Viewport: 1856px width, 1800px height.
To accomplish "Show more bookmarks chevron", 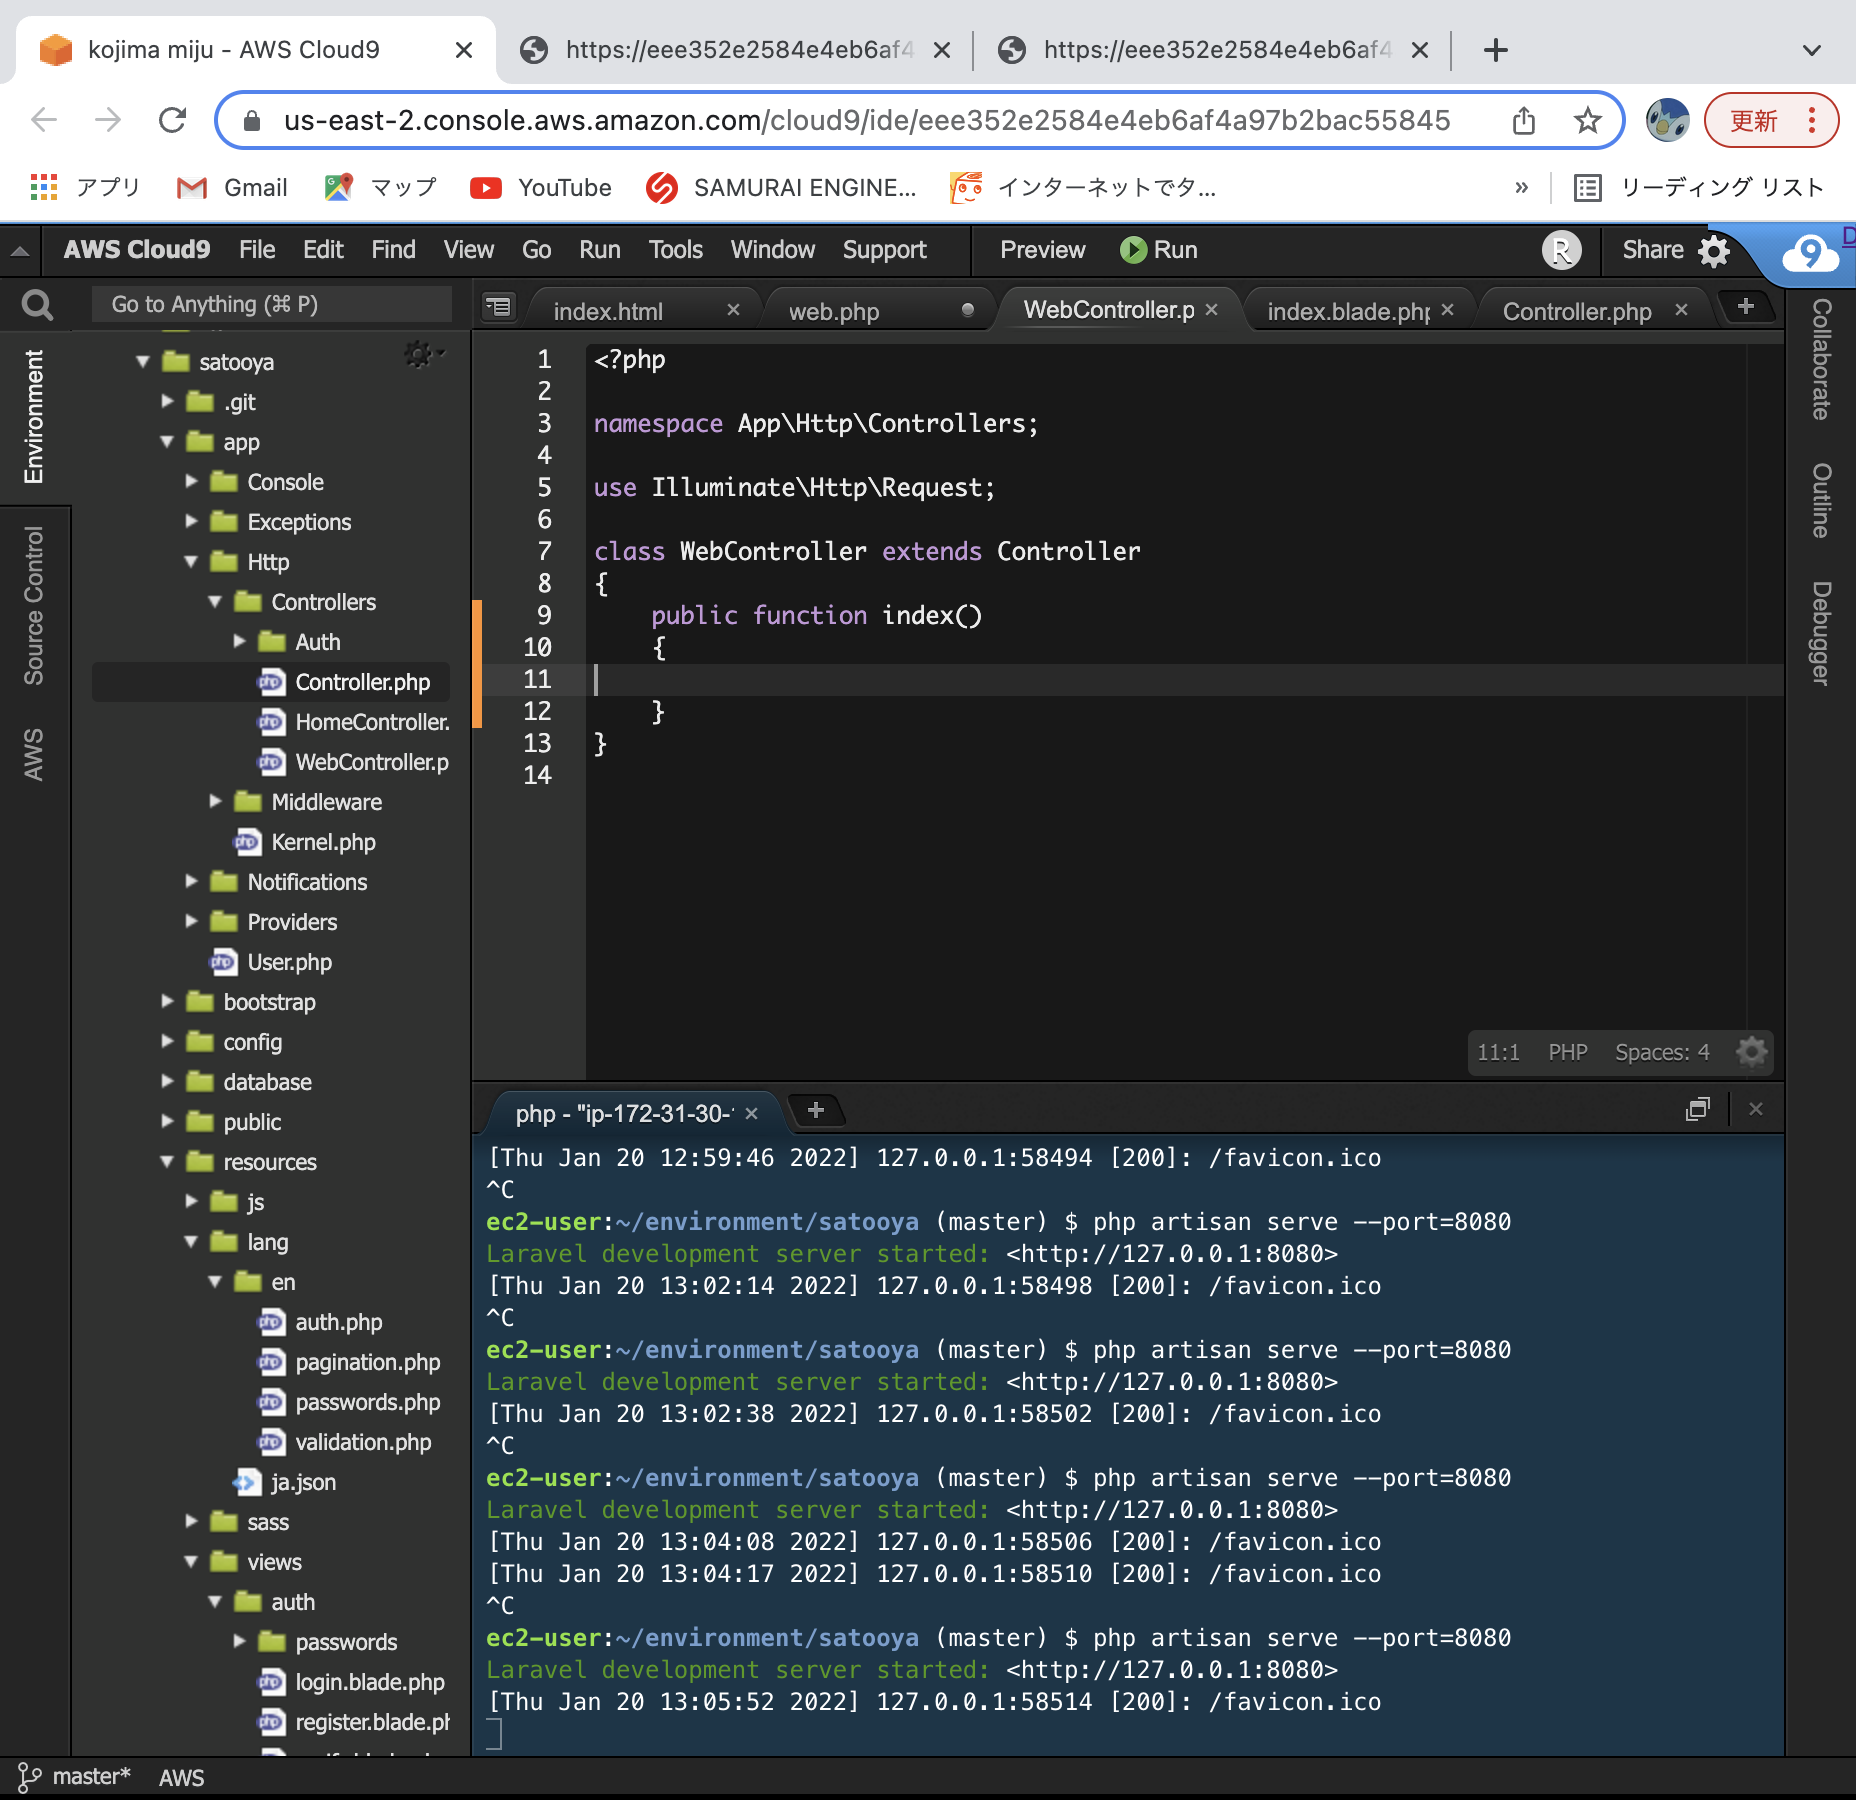I will point(1521,187).
